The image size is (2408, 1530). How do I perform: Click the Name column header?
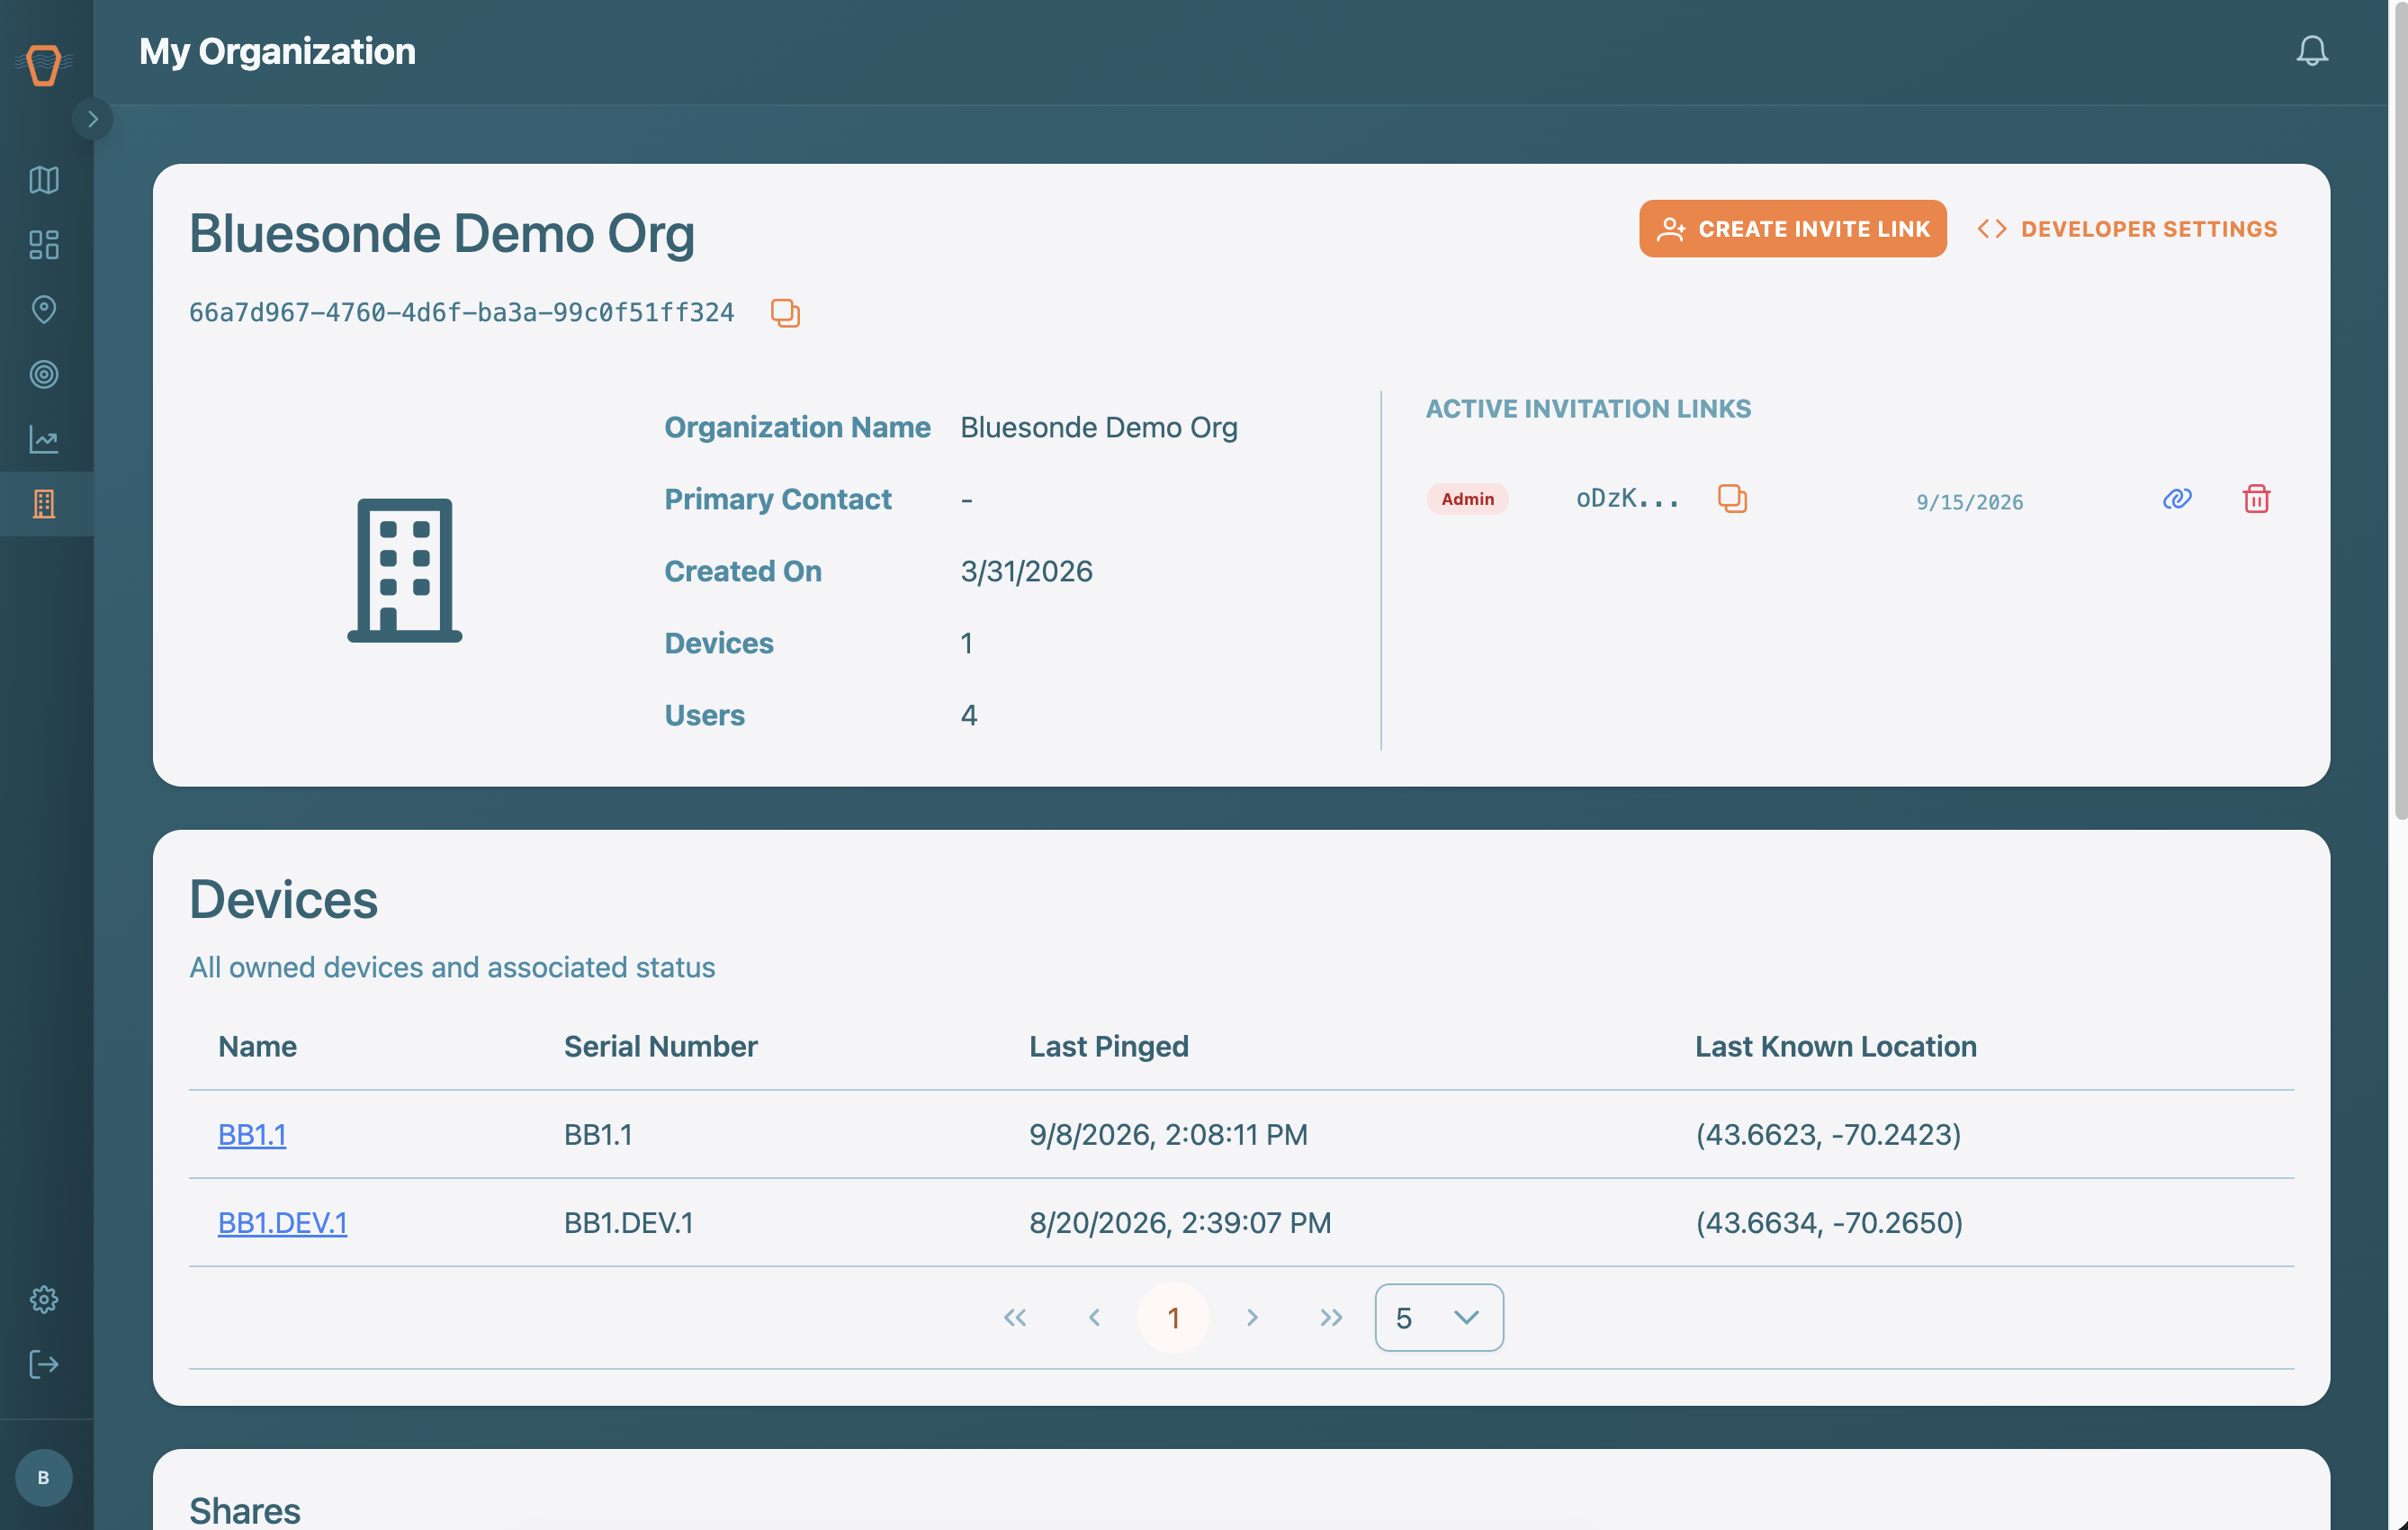257,1046
